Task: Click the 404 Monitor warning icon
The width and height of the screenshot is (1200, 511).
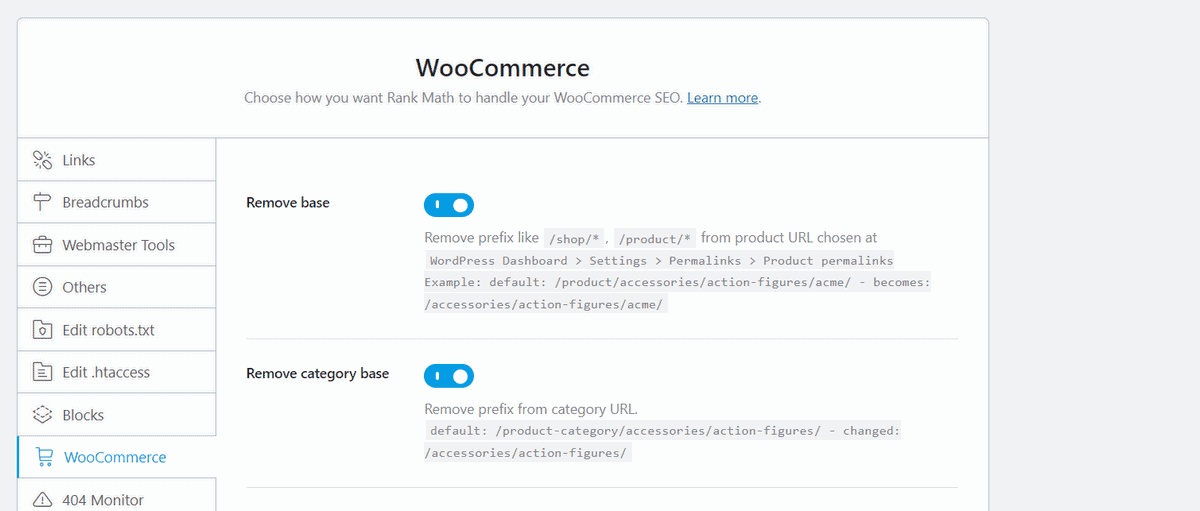Action: click(42, 500)
